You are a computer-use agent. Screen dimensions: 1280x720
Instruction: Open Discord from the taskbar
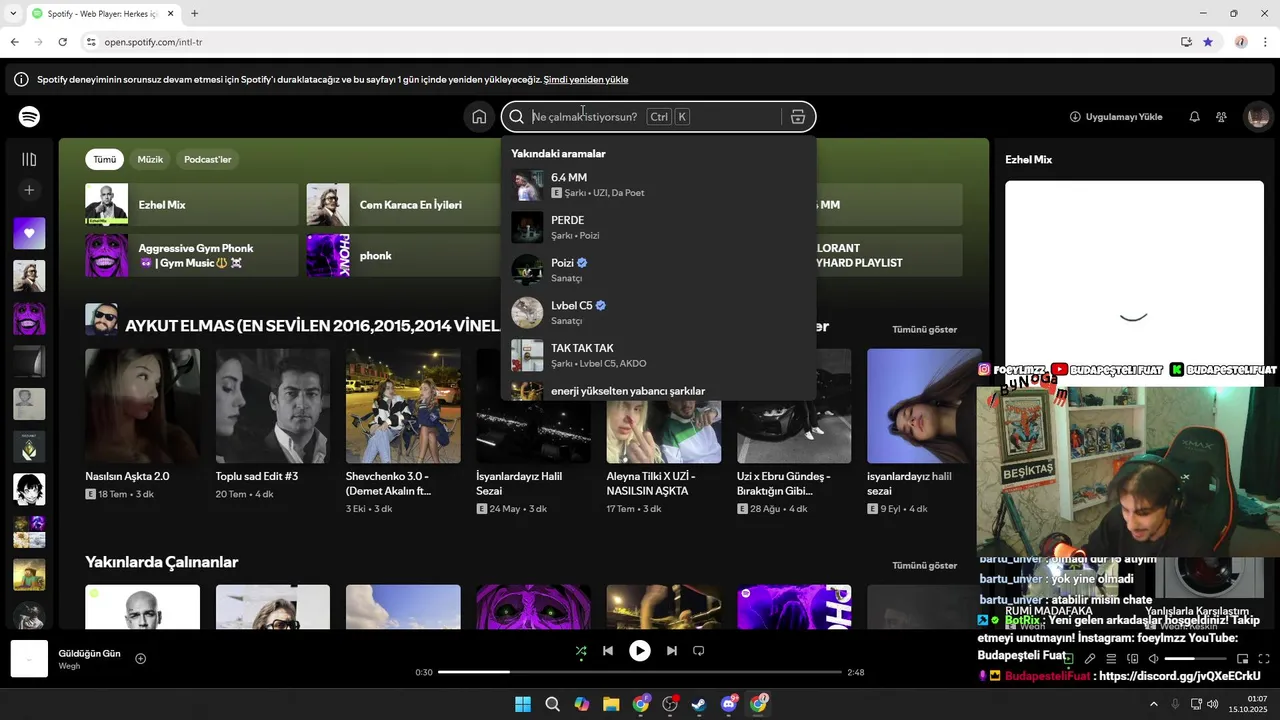click(729, 704)
